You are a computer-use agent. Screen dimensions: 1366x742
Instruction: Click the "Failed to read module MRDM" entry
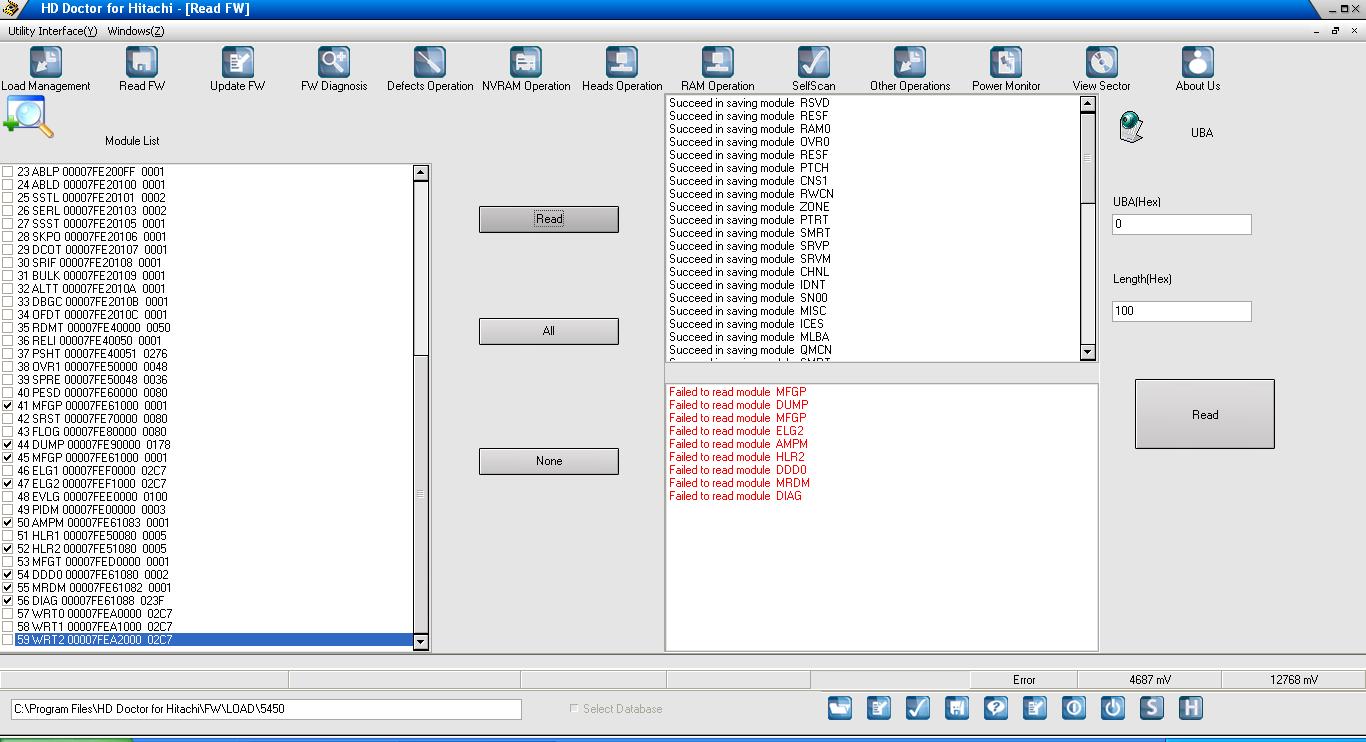740,483
